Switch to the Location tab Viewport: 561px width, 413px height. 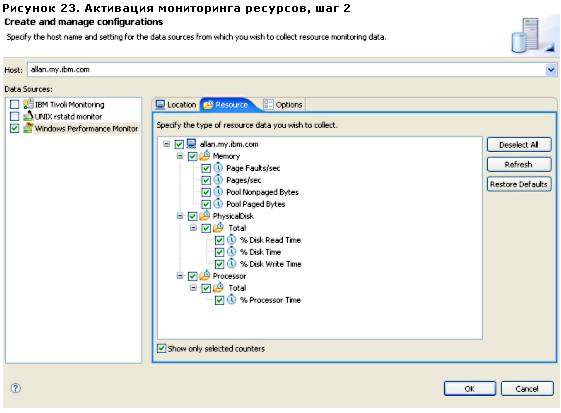click(x=176, y=105)
